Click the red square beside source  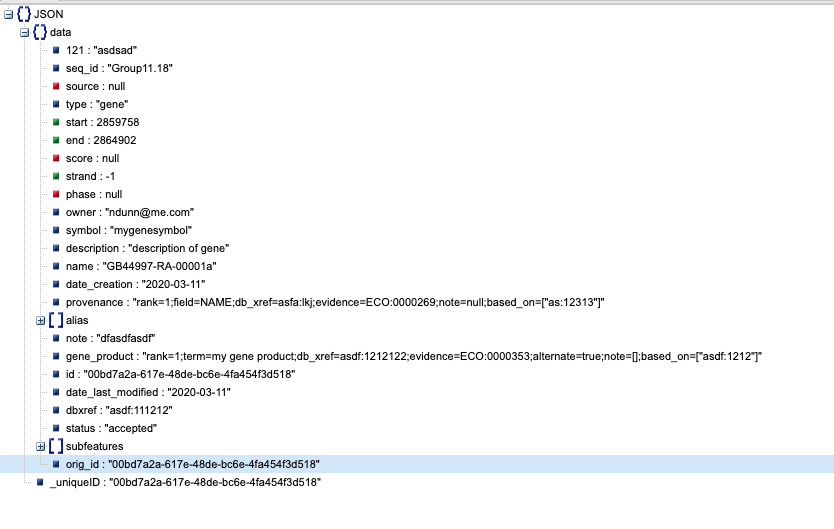tap(56, 87)
